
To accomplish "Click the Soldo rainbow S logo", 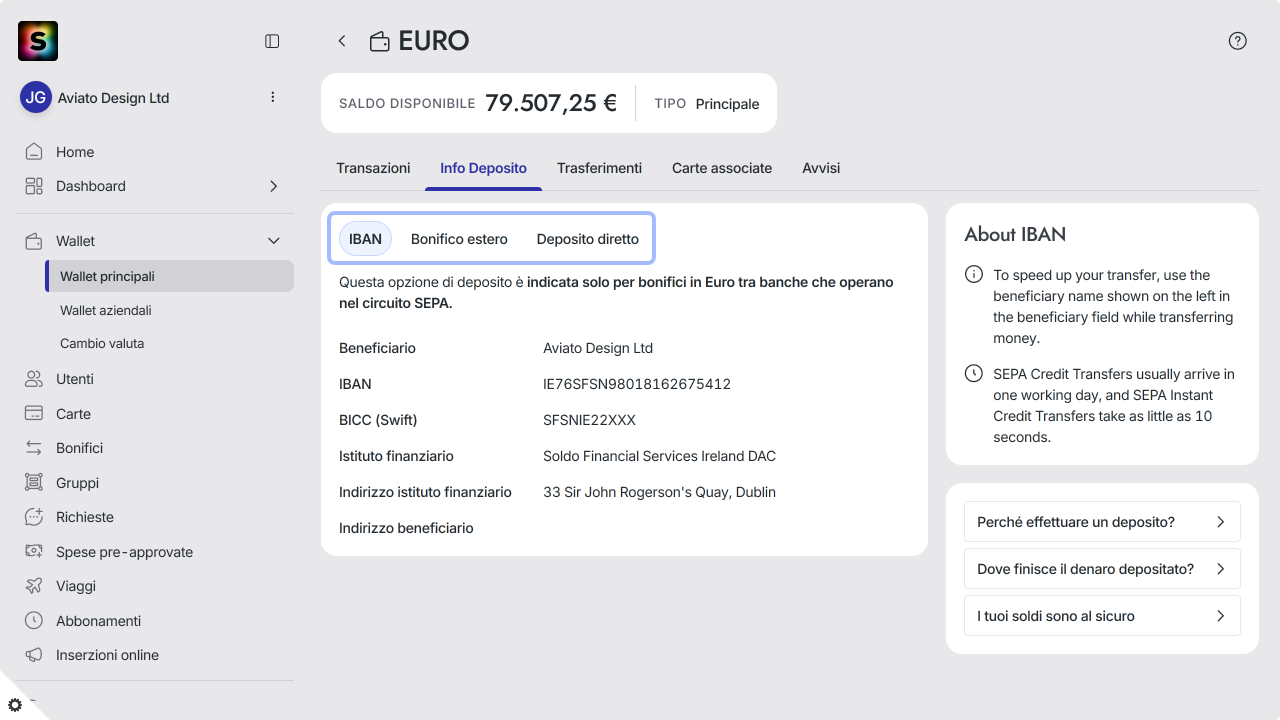I will 38,41.
